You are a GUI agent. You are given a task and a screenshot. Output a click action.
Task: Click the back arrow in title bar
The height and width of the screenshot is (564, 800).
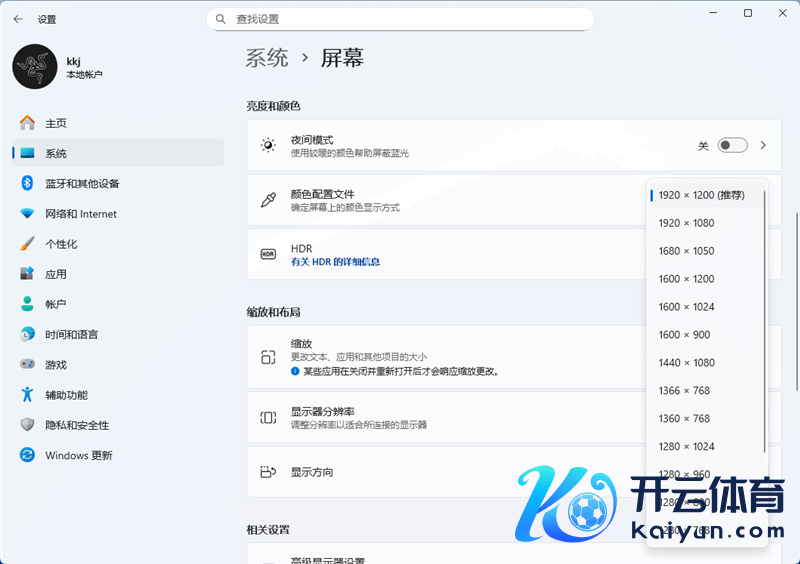click(18, 19)
